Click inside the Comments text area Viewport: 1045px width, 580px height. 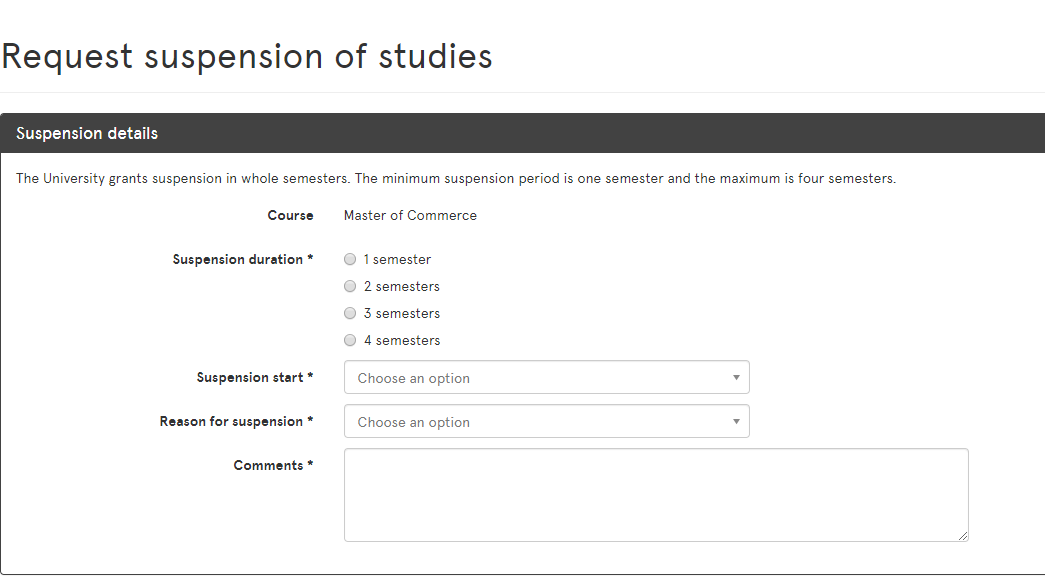[x=655, y=494]
